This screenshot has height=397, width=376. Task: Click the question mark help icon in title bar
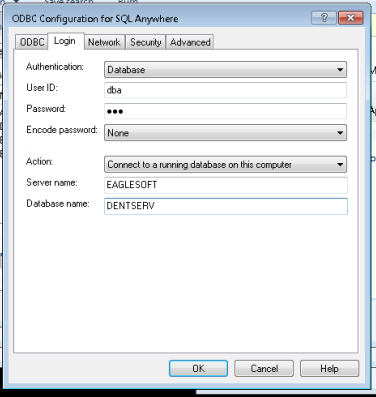(x=324, y=18)
